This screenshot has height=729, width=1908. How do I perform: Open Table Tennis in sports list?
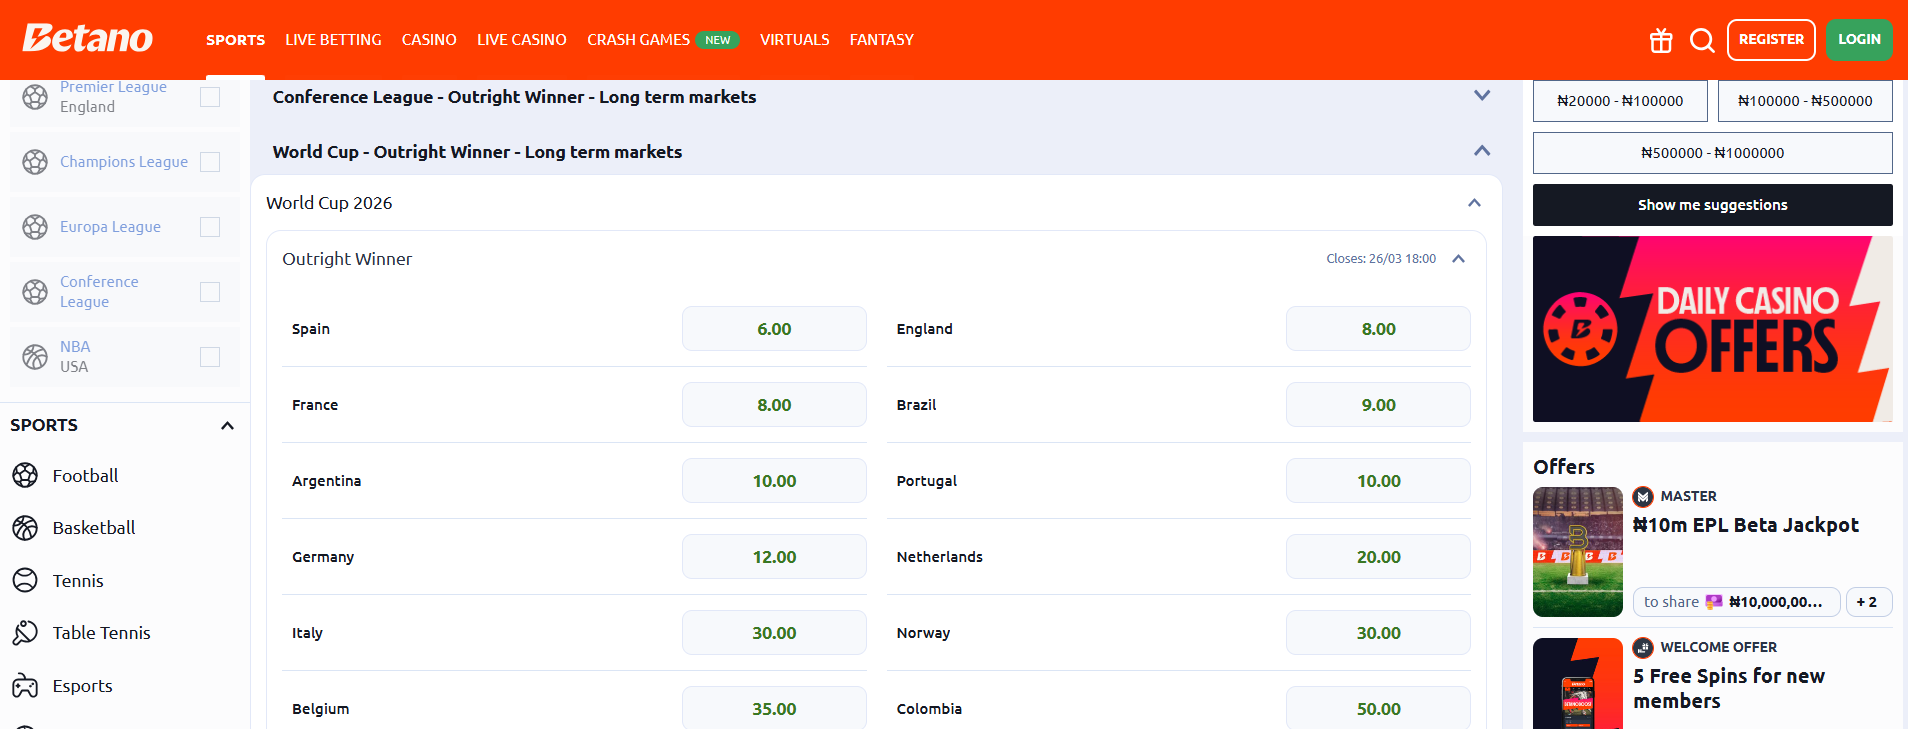(x=101, y=633)
